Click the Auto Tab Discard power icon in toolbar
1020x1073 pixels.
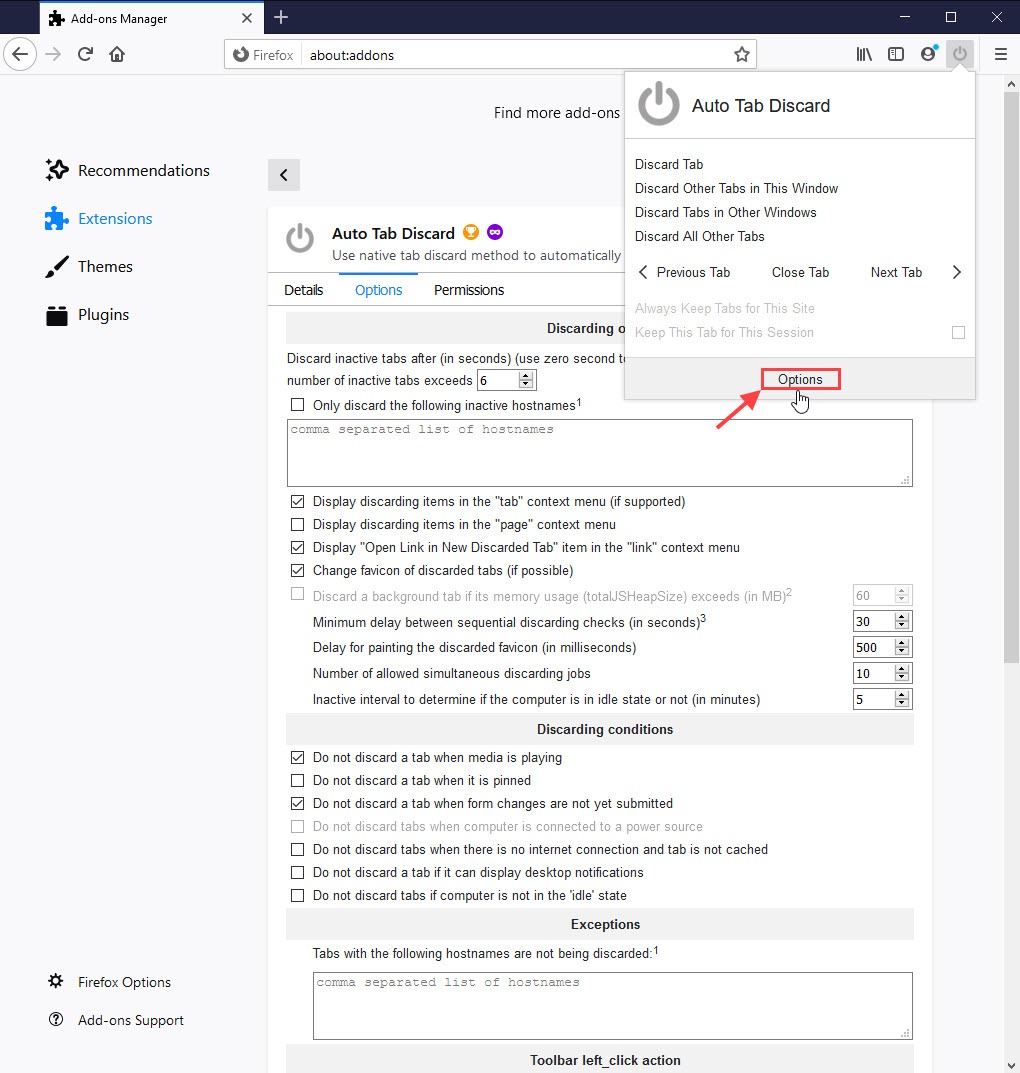[959, 54]
